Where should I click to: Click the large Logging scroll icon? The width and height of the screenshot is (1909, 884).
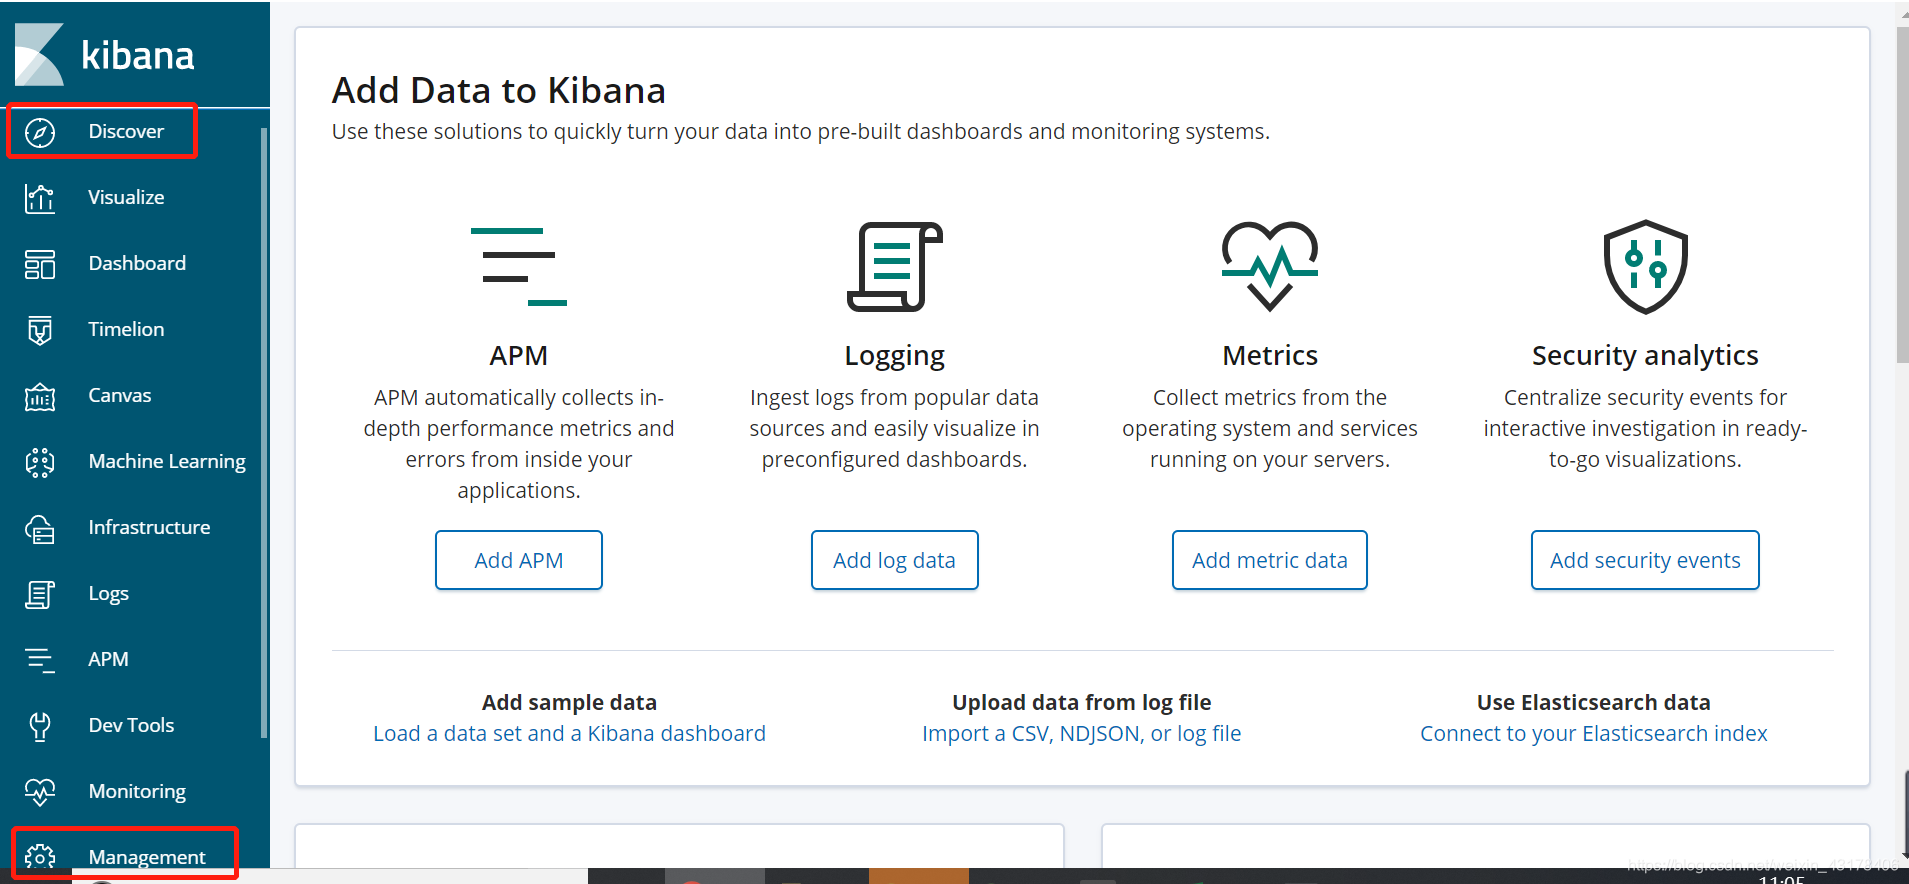895,267
